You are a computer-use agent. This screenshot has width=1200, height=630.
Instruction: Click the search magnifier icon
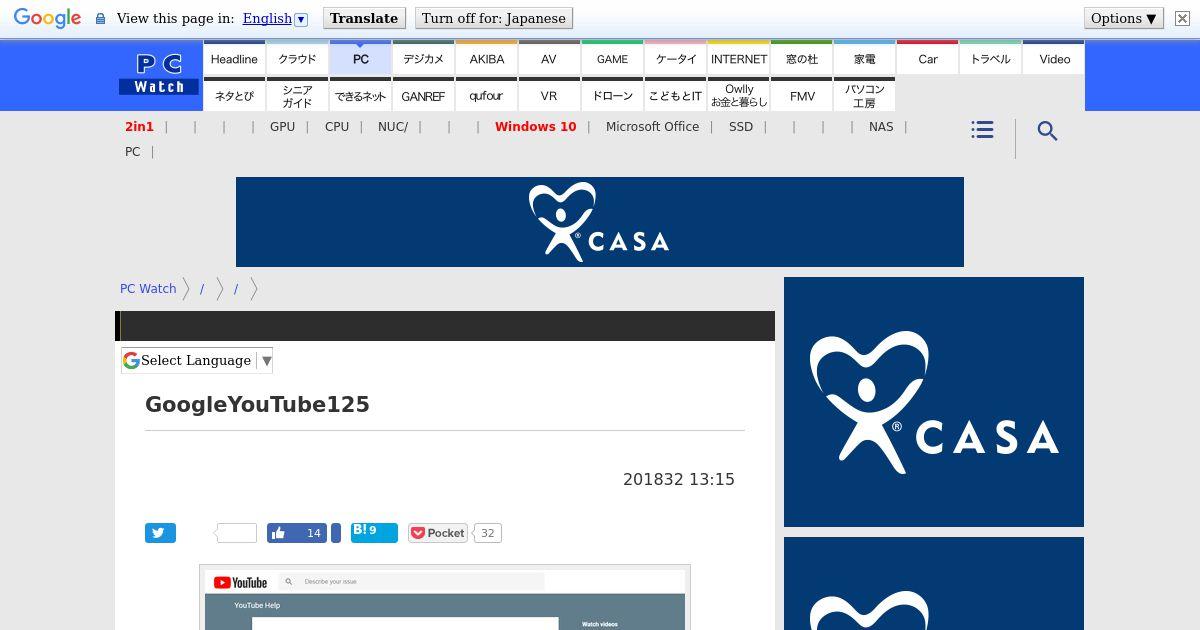pos(1047,131)
